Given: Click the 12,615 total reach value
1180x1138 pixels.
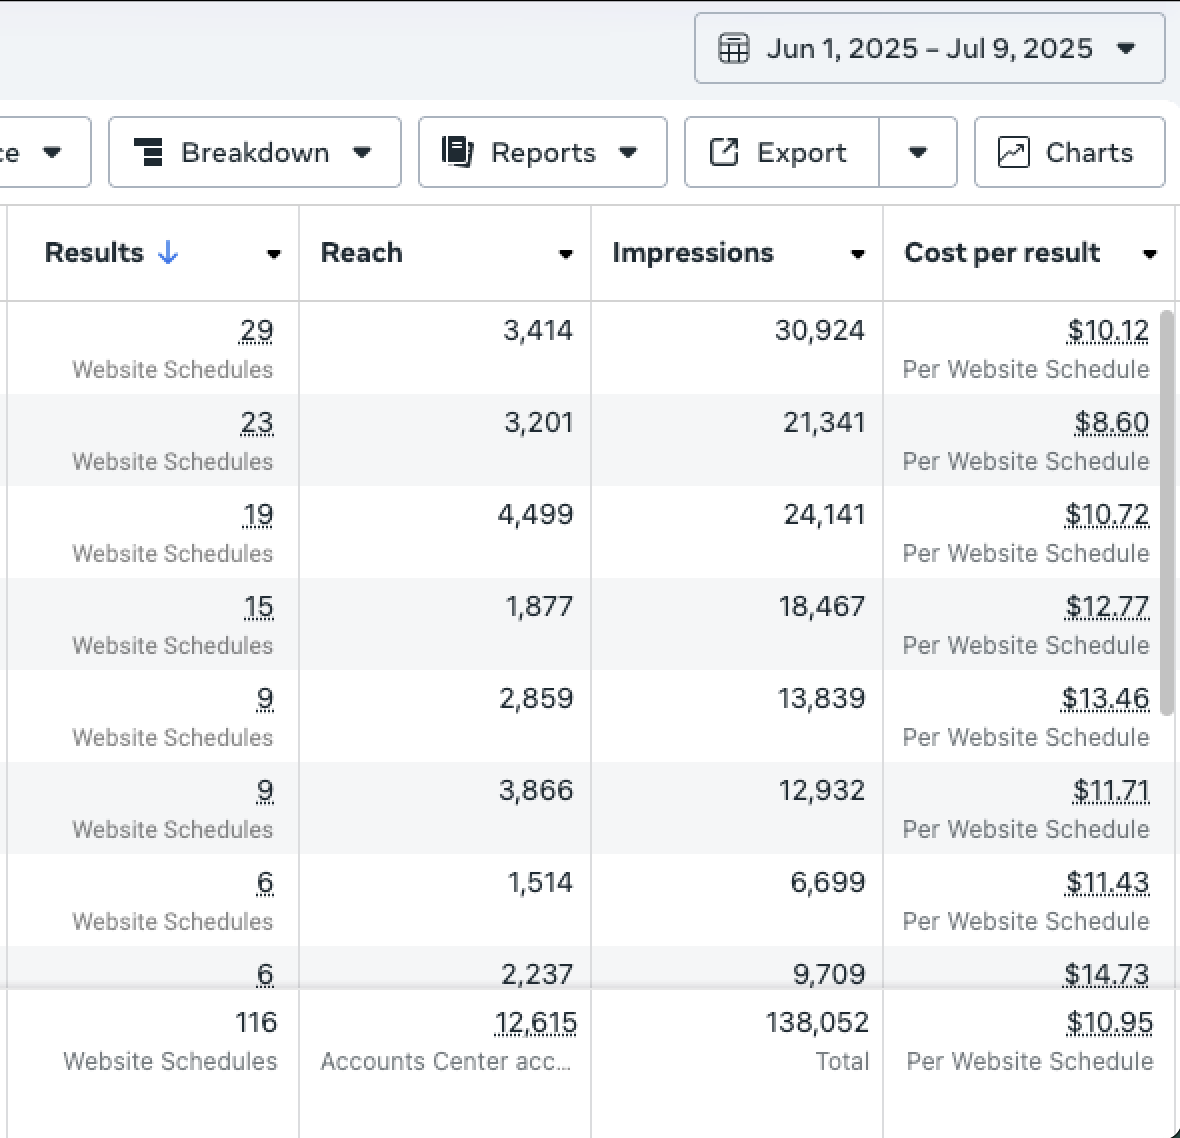Looking at the screenshot, I should pyautogui.click(x=535, y=1022).
